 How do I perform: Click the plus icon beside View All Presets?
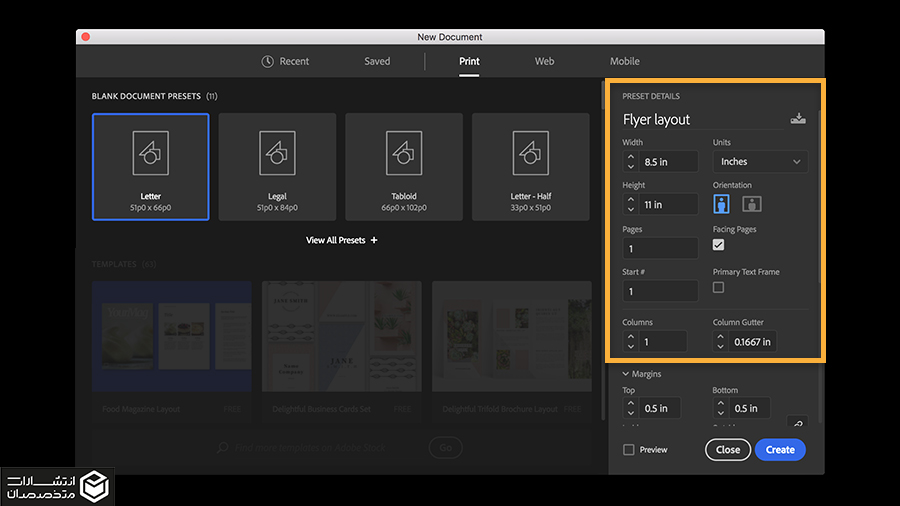tap(374, 240)
